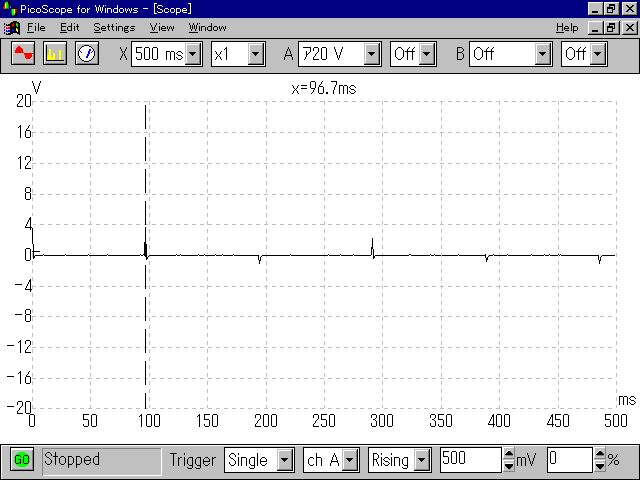640x480 pixels.
Task: Start capture with the green GO button
Action: pos(22,460)
